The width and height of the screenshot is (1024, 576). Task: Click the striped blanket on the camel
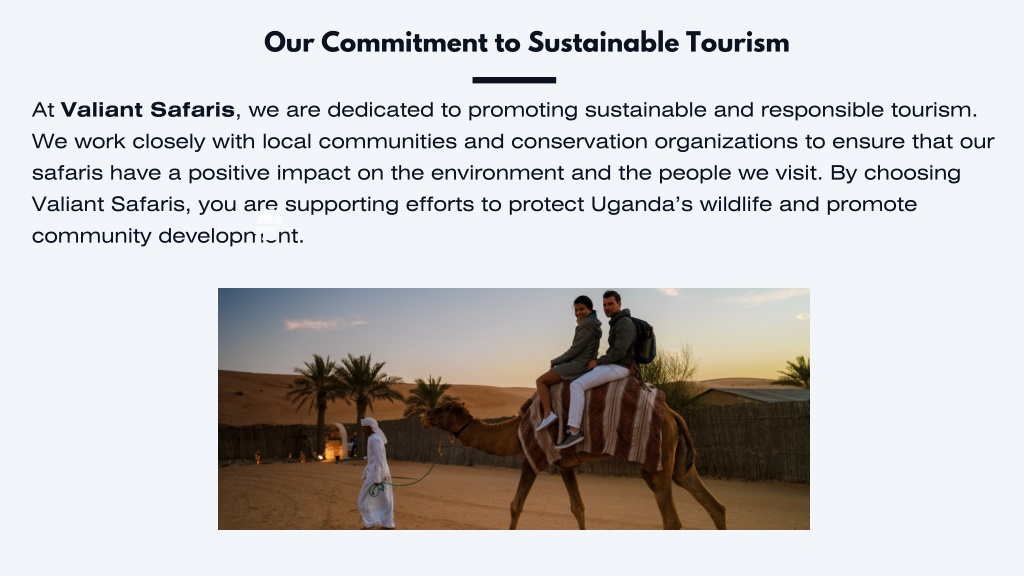(591, 423)
